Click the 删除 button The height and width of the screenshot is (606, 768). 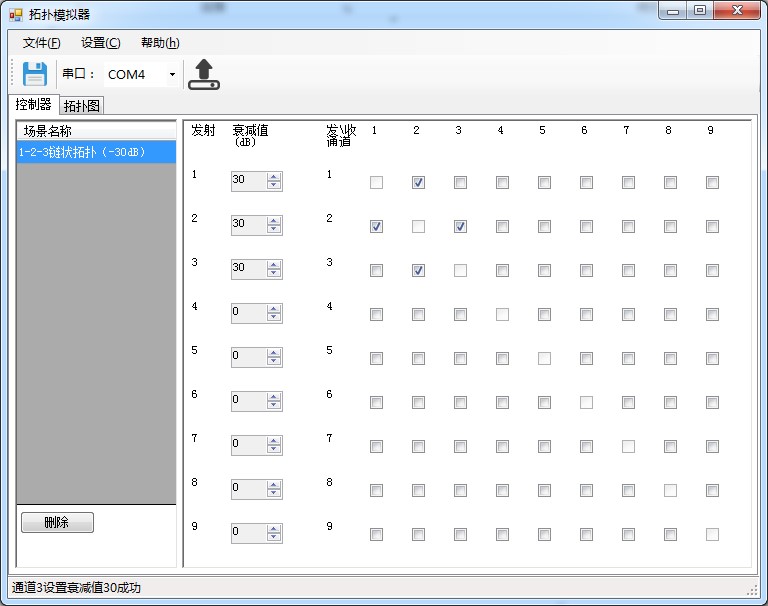[57, 523]
